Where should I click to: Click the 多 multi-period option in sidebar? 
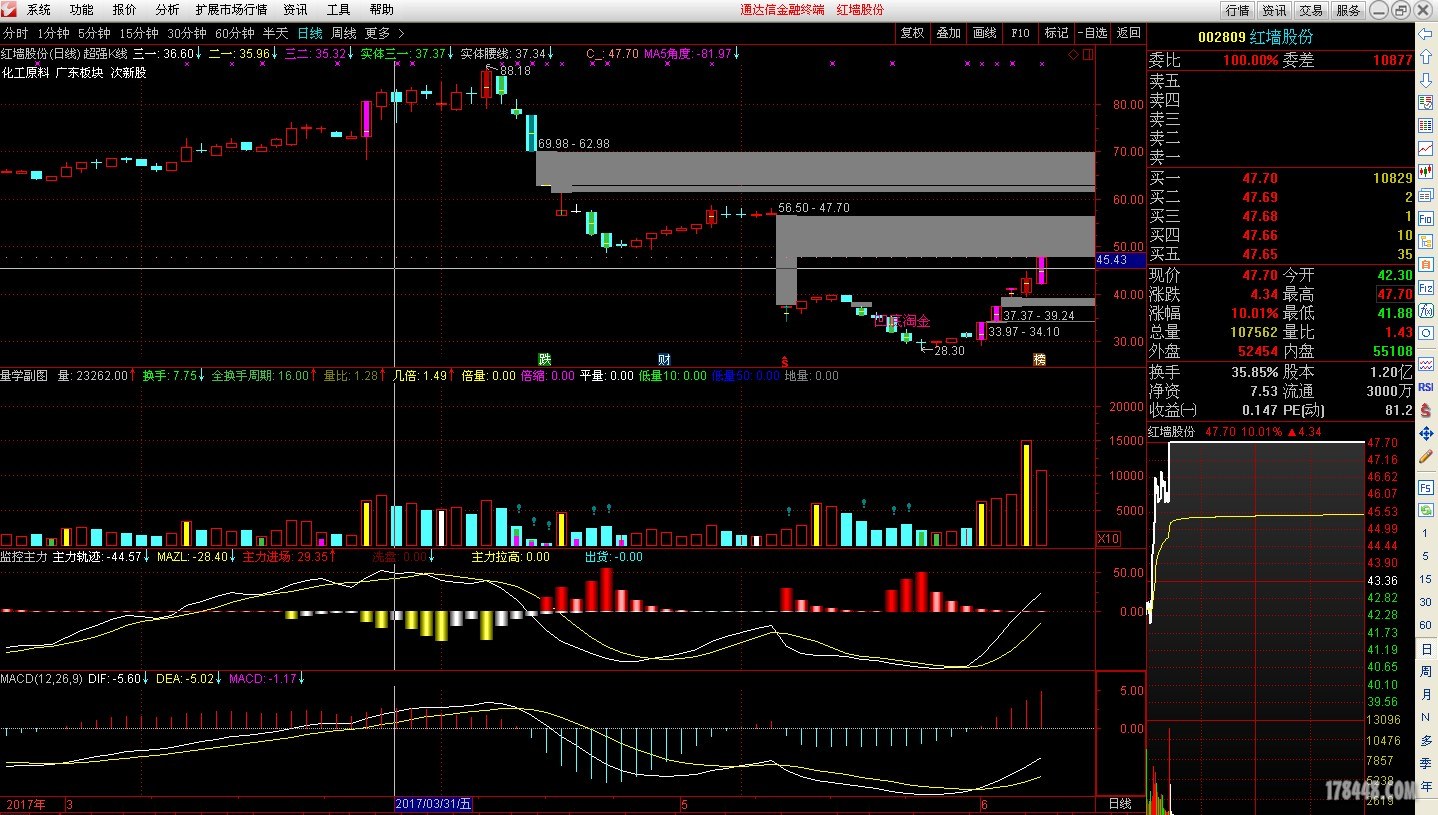[1425, 740]
